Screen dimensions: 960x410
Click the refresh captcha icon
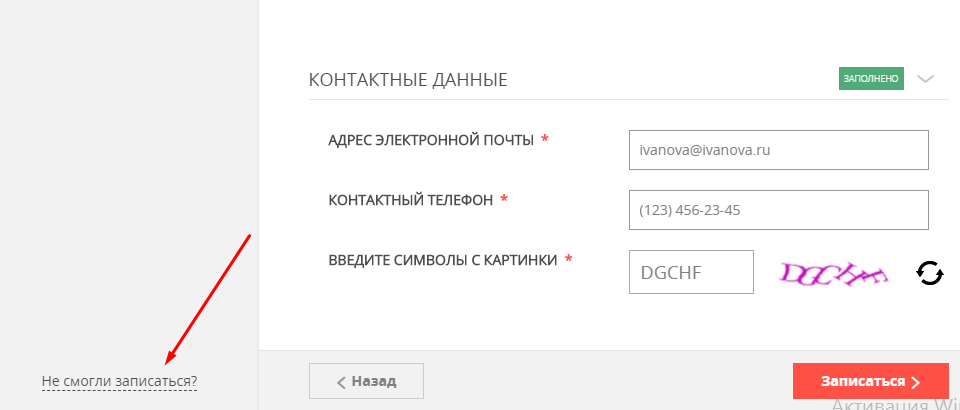pyautogui.click(x=929, y=272)
